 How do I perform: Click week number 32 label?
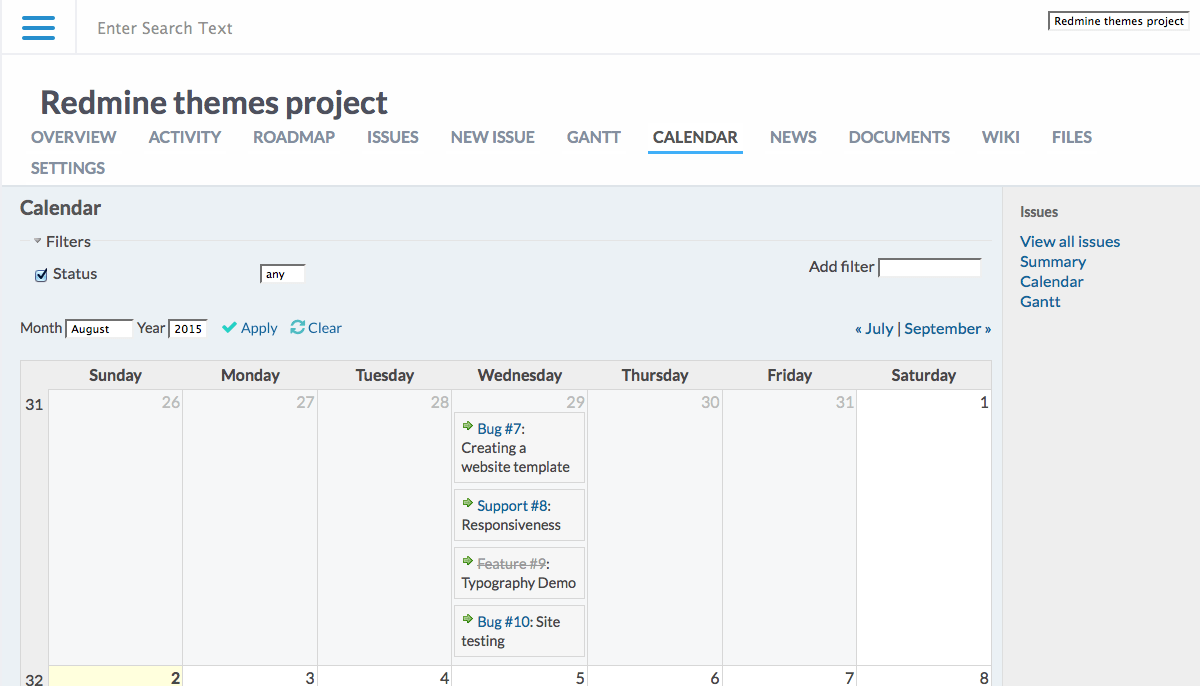click(34, 679)
